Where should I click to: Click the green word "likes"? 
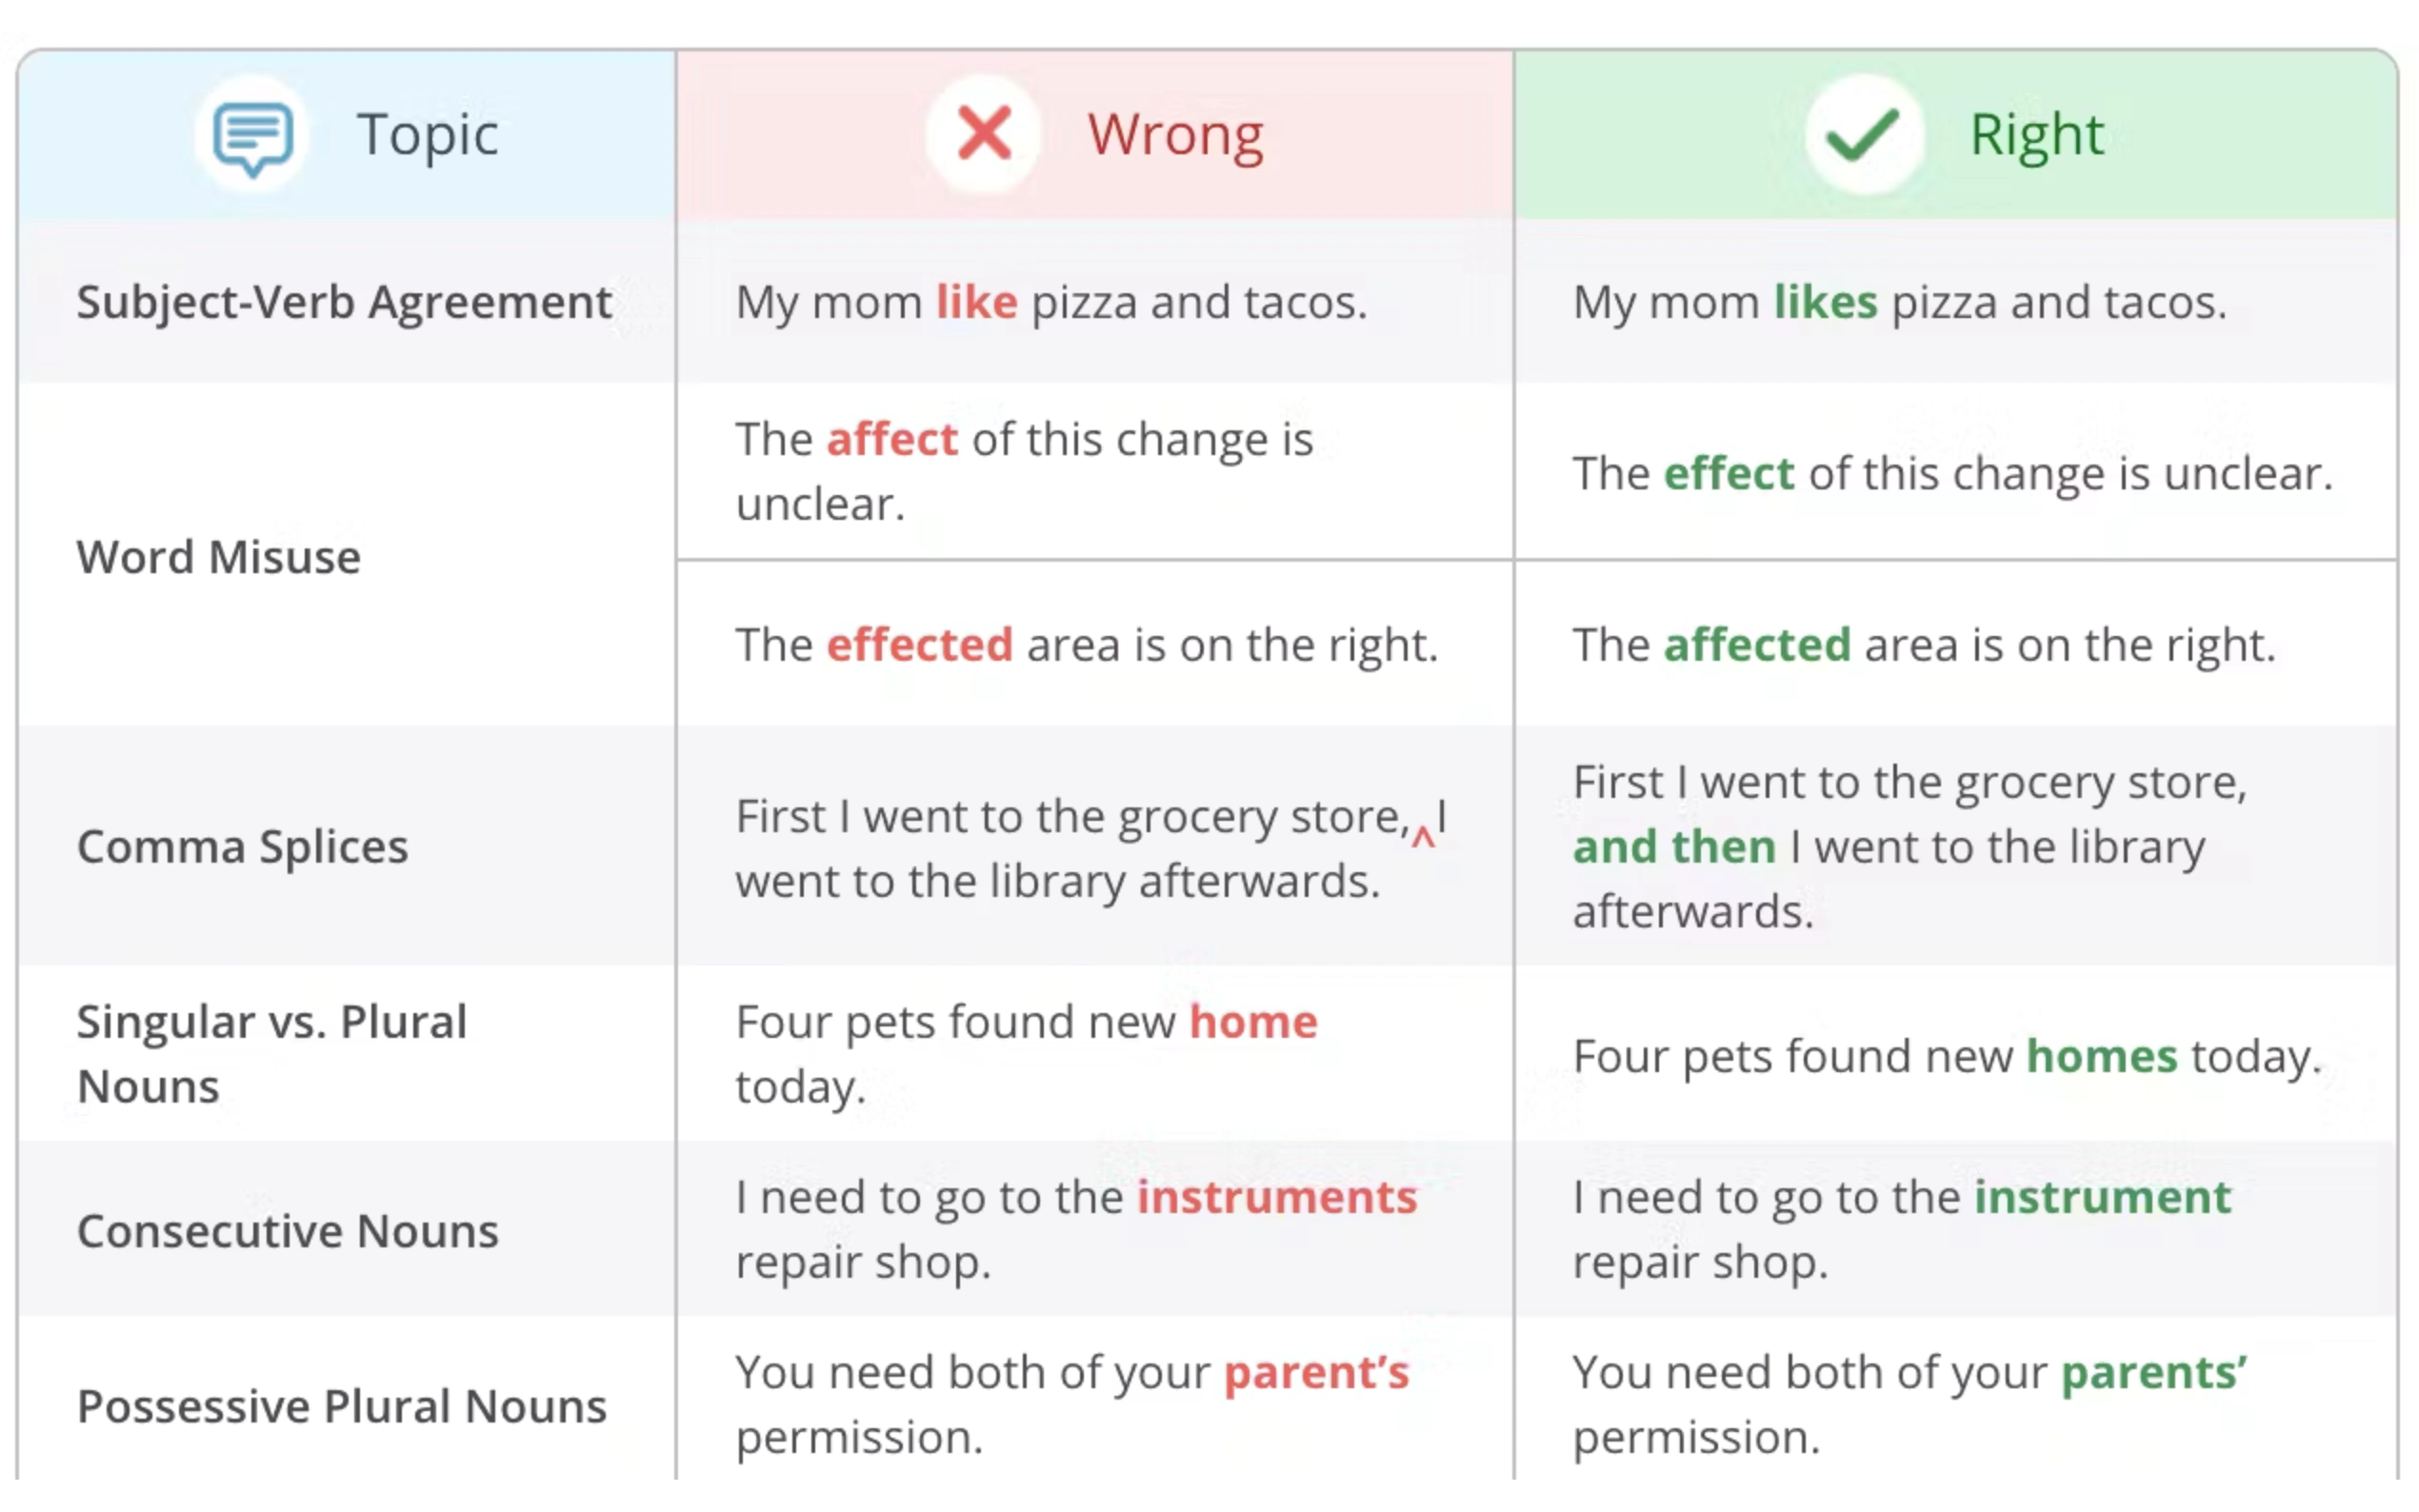(1825, 302)
